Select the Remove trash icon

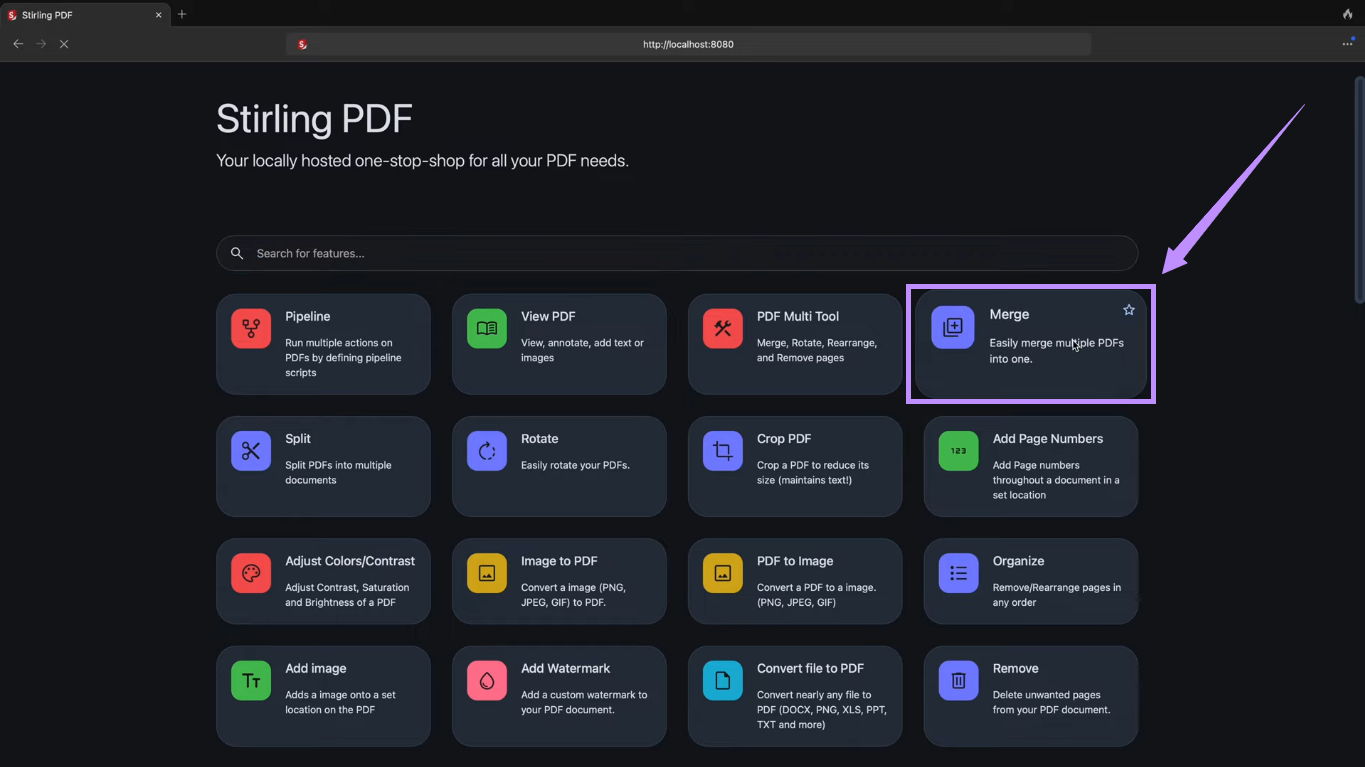pyautogui.click(x=958, y=680)
